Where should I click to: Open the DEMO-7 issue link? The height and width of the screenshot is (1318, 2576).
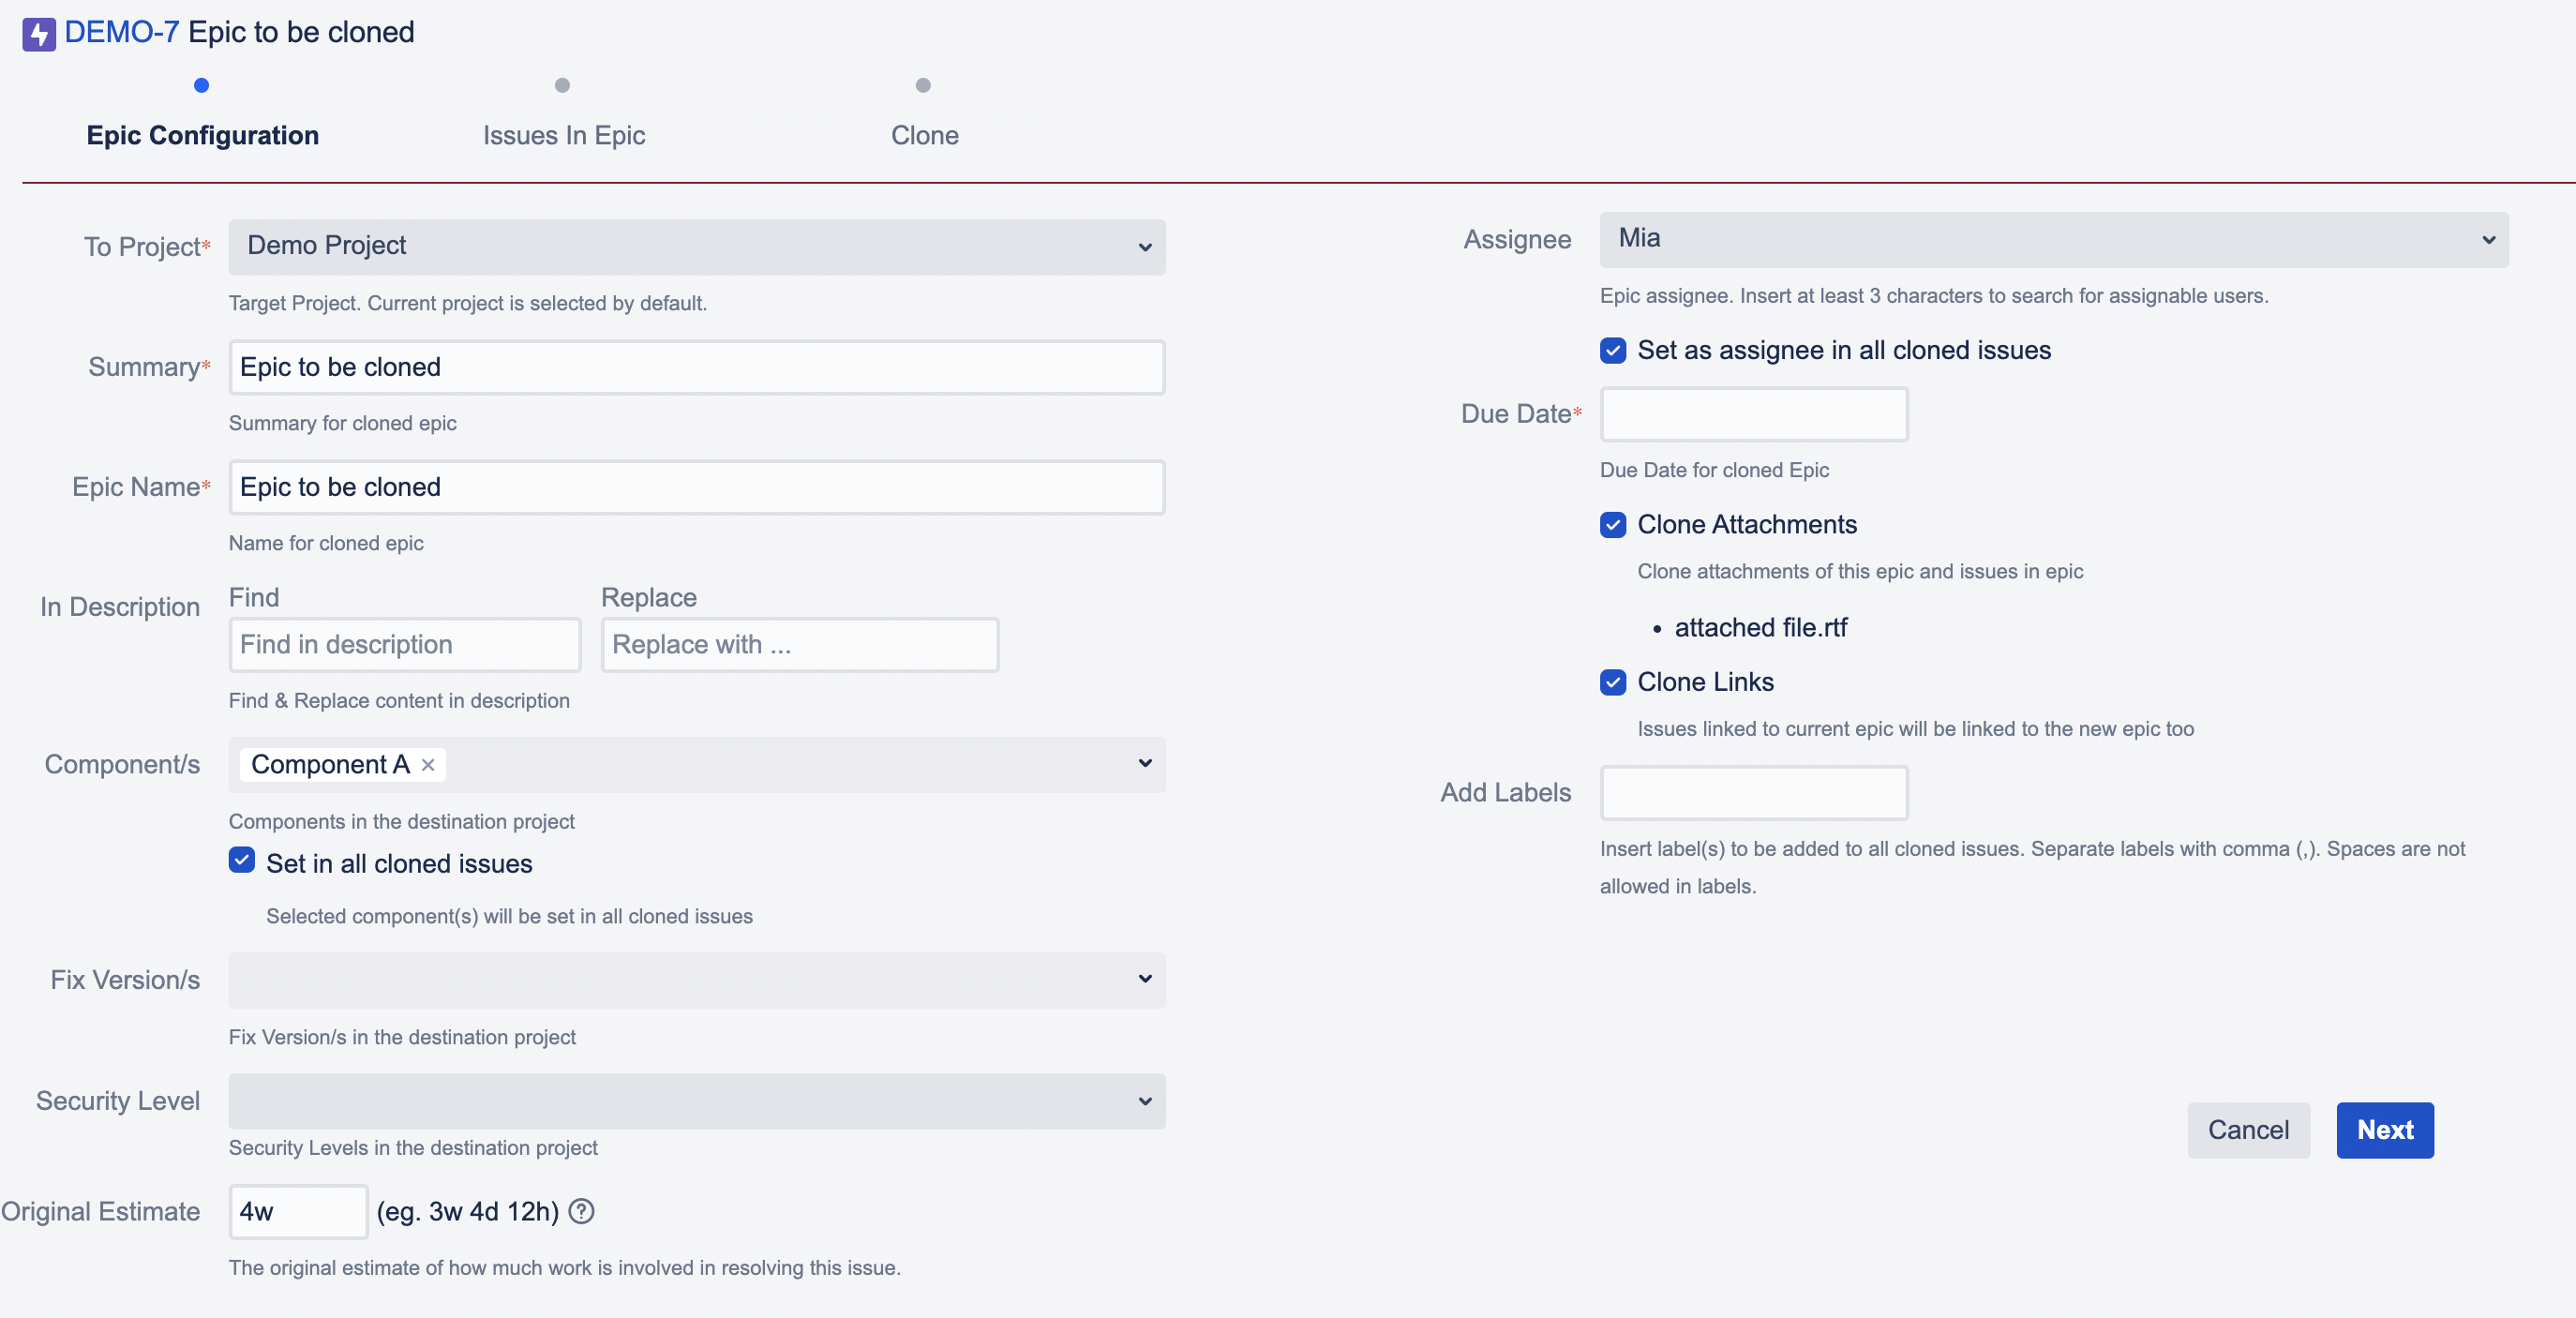coord(121,32)
